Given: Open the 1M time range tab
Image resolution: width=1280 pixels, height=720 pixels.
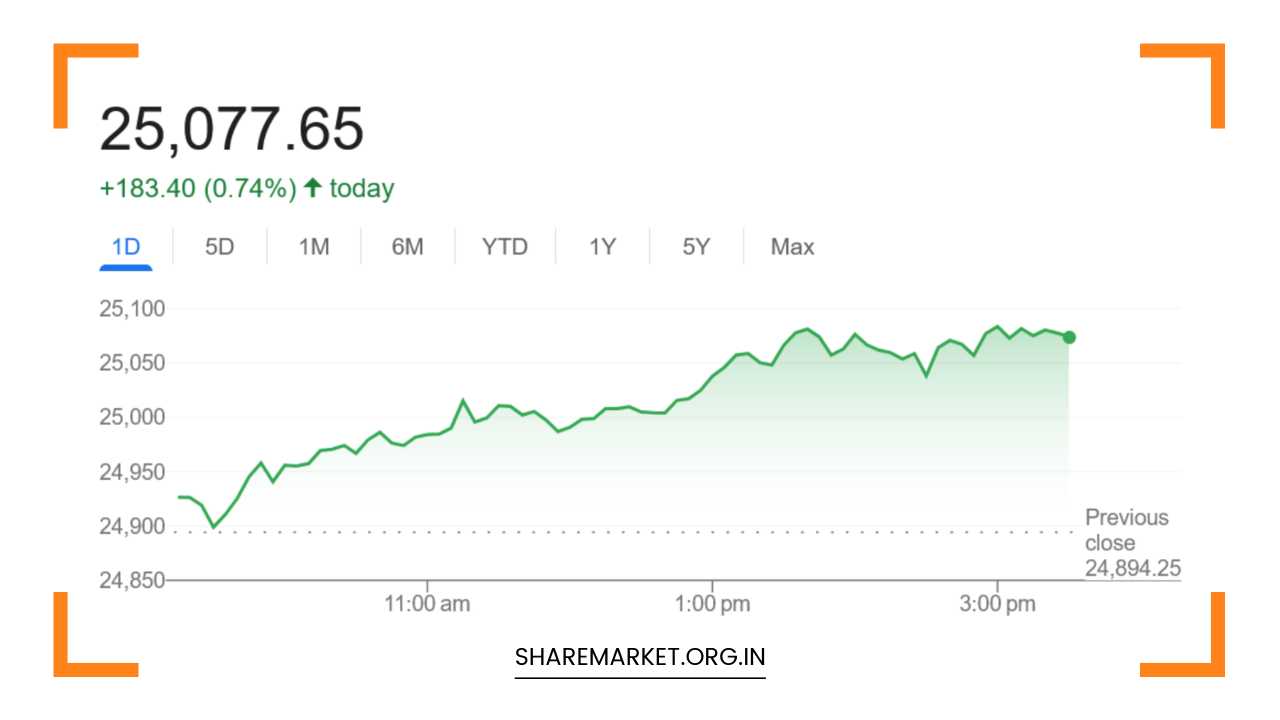Looking at the screenshot, I should pos(314,247).
